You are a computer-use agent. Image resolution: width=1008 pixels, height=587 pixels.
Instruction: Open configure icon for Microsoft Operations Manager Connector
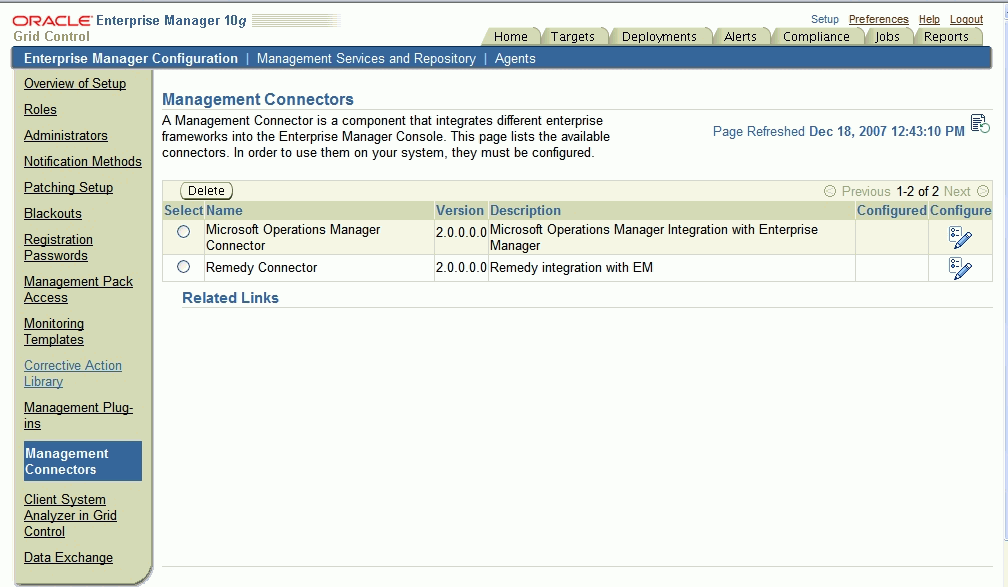[x=960, y=237]
